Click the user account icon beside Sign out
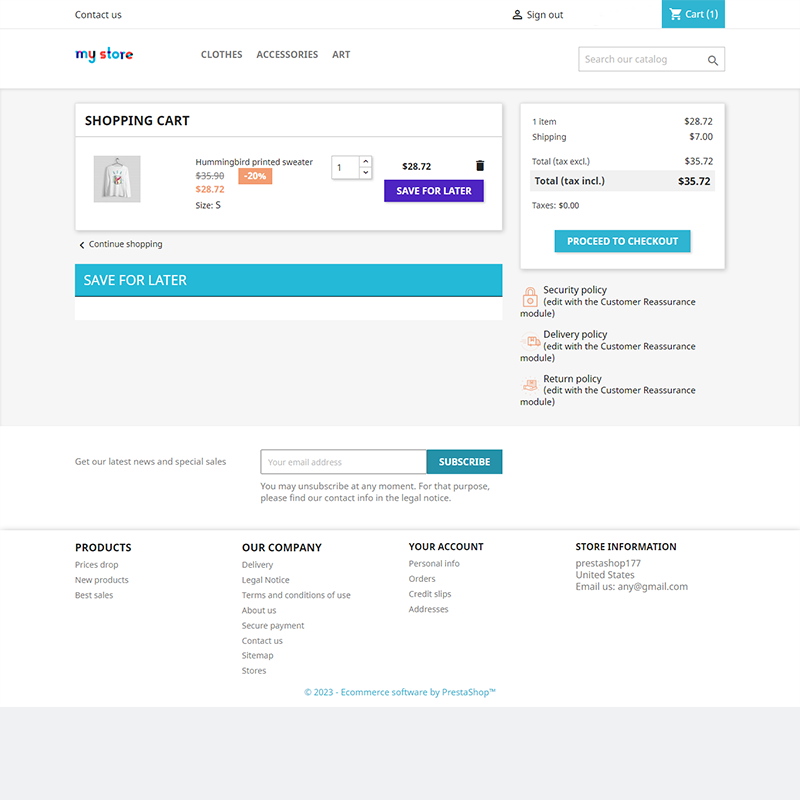This screenshot has height=800, width=800. (517, 15)
